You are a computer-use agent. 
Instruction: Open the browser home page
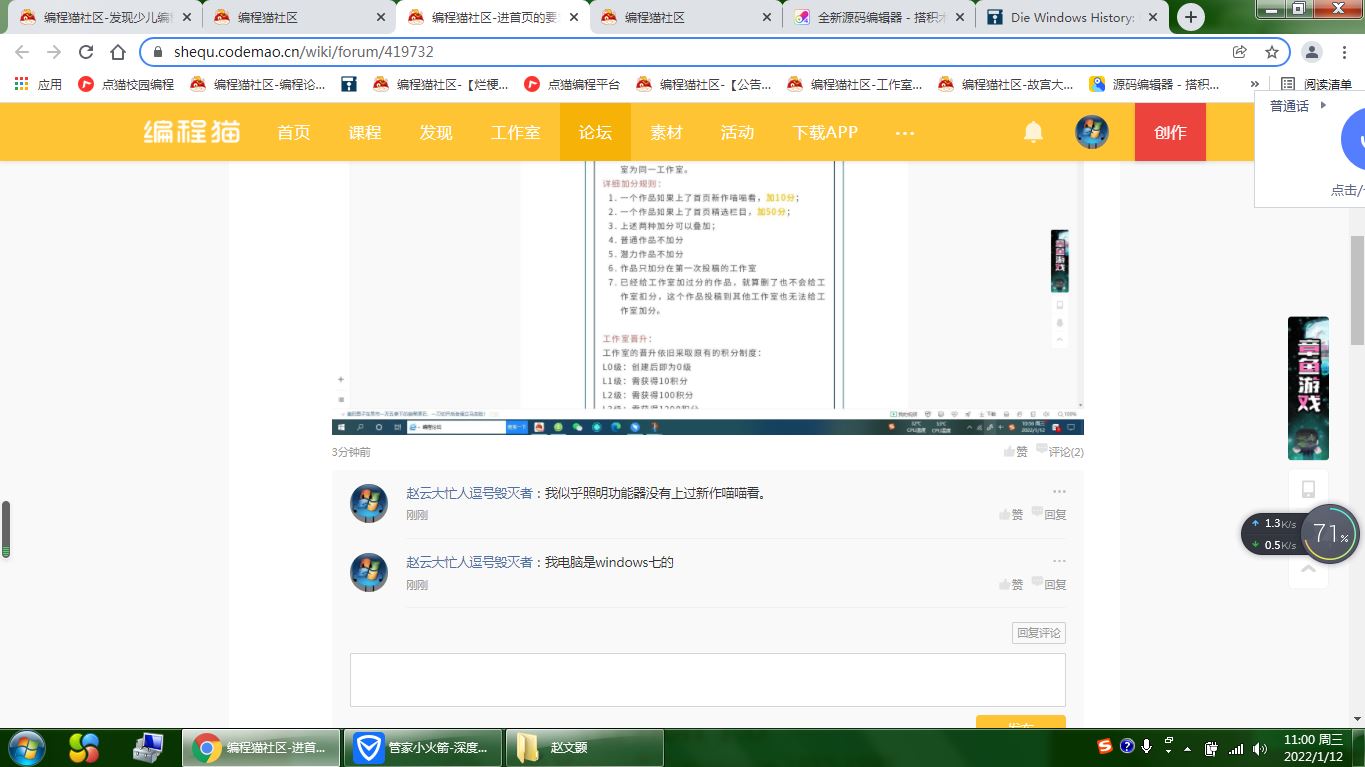click(x=118, y=52)
